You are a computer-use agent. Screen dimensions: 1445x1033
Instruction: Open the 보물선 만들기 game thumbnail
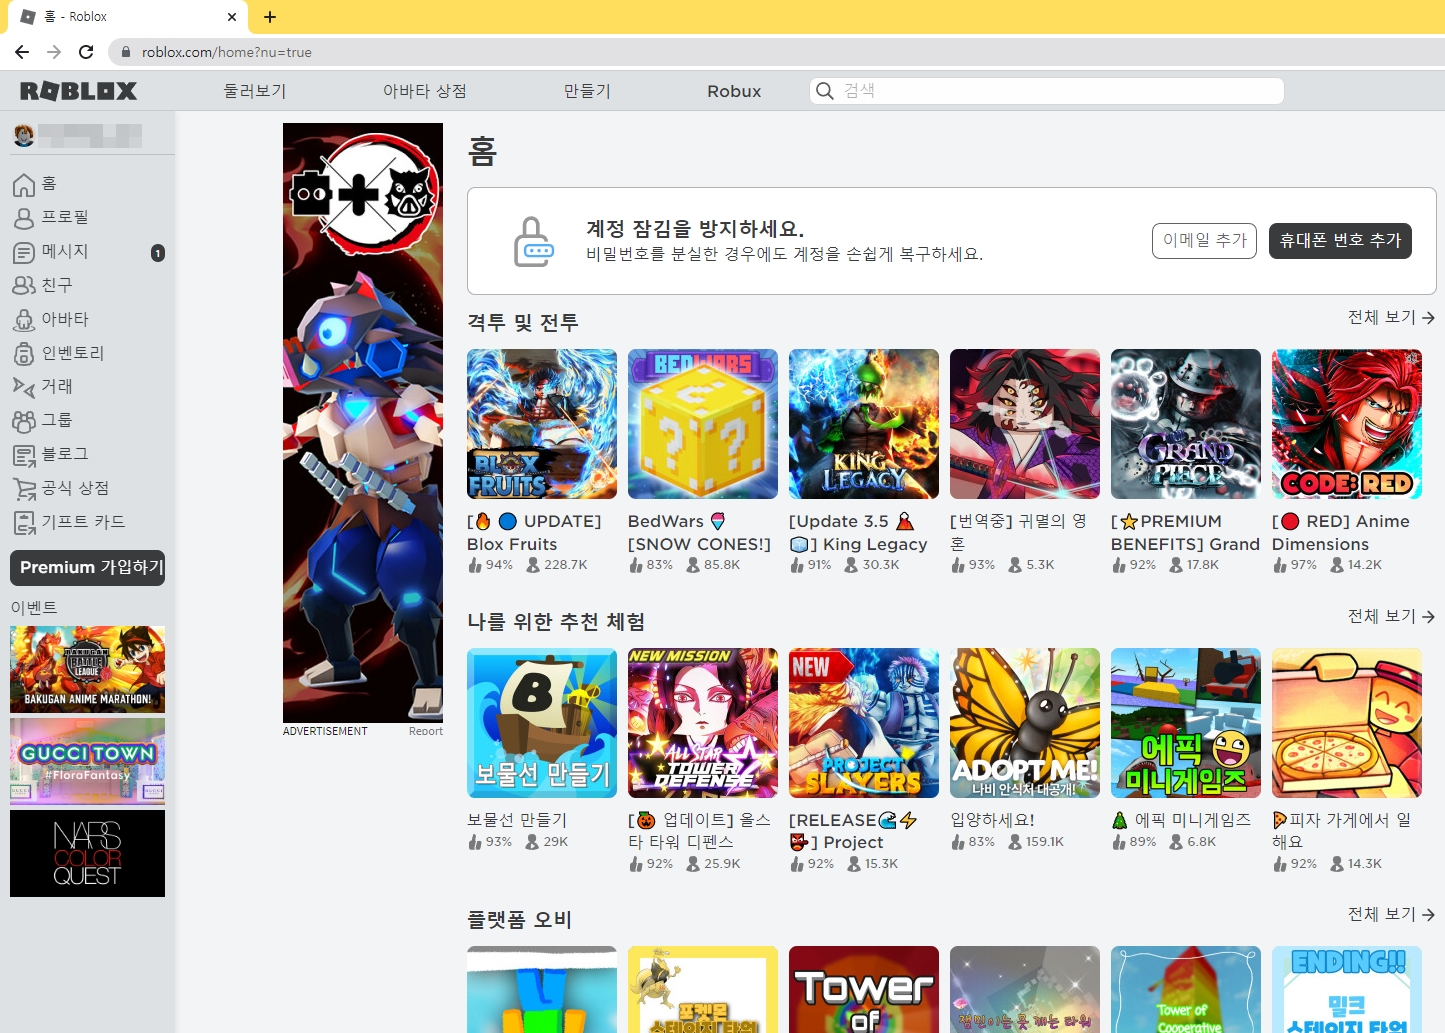pos(542,723)
